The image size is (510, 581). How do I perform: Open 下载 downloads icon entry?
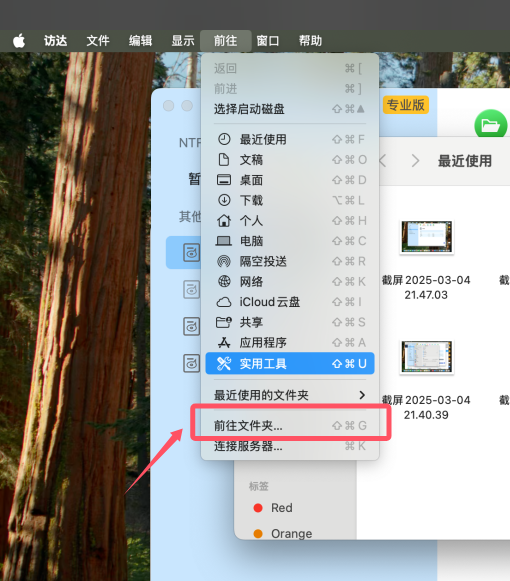pyautogui.click(x=290, y=200)
